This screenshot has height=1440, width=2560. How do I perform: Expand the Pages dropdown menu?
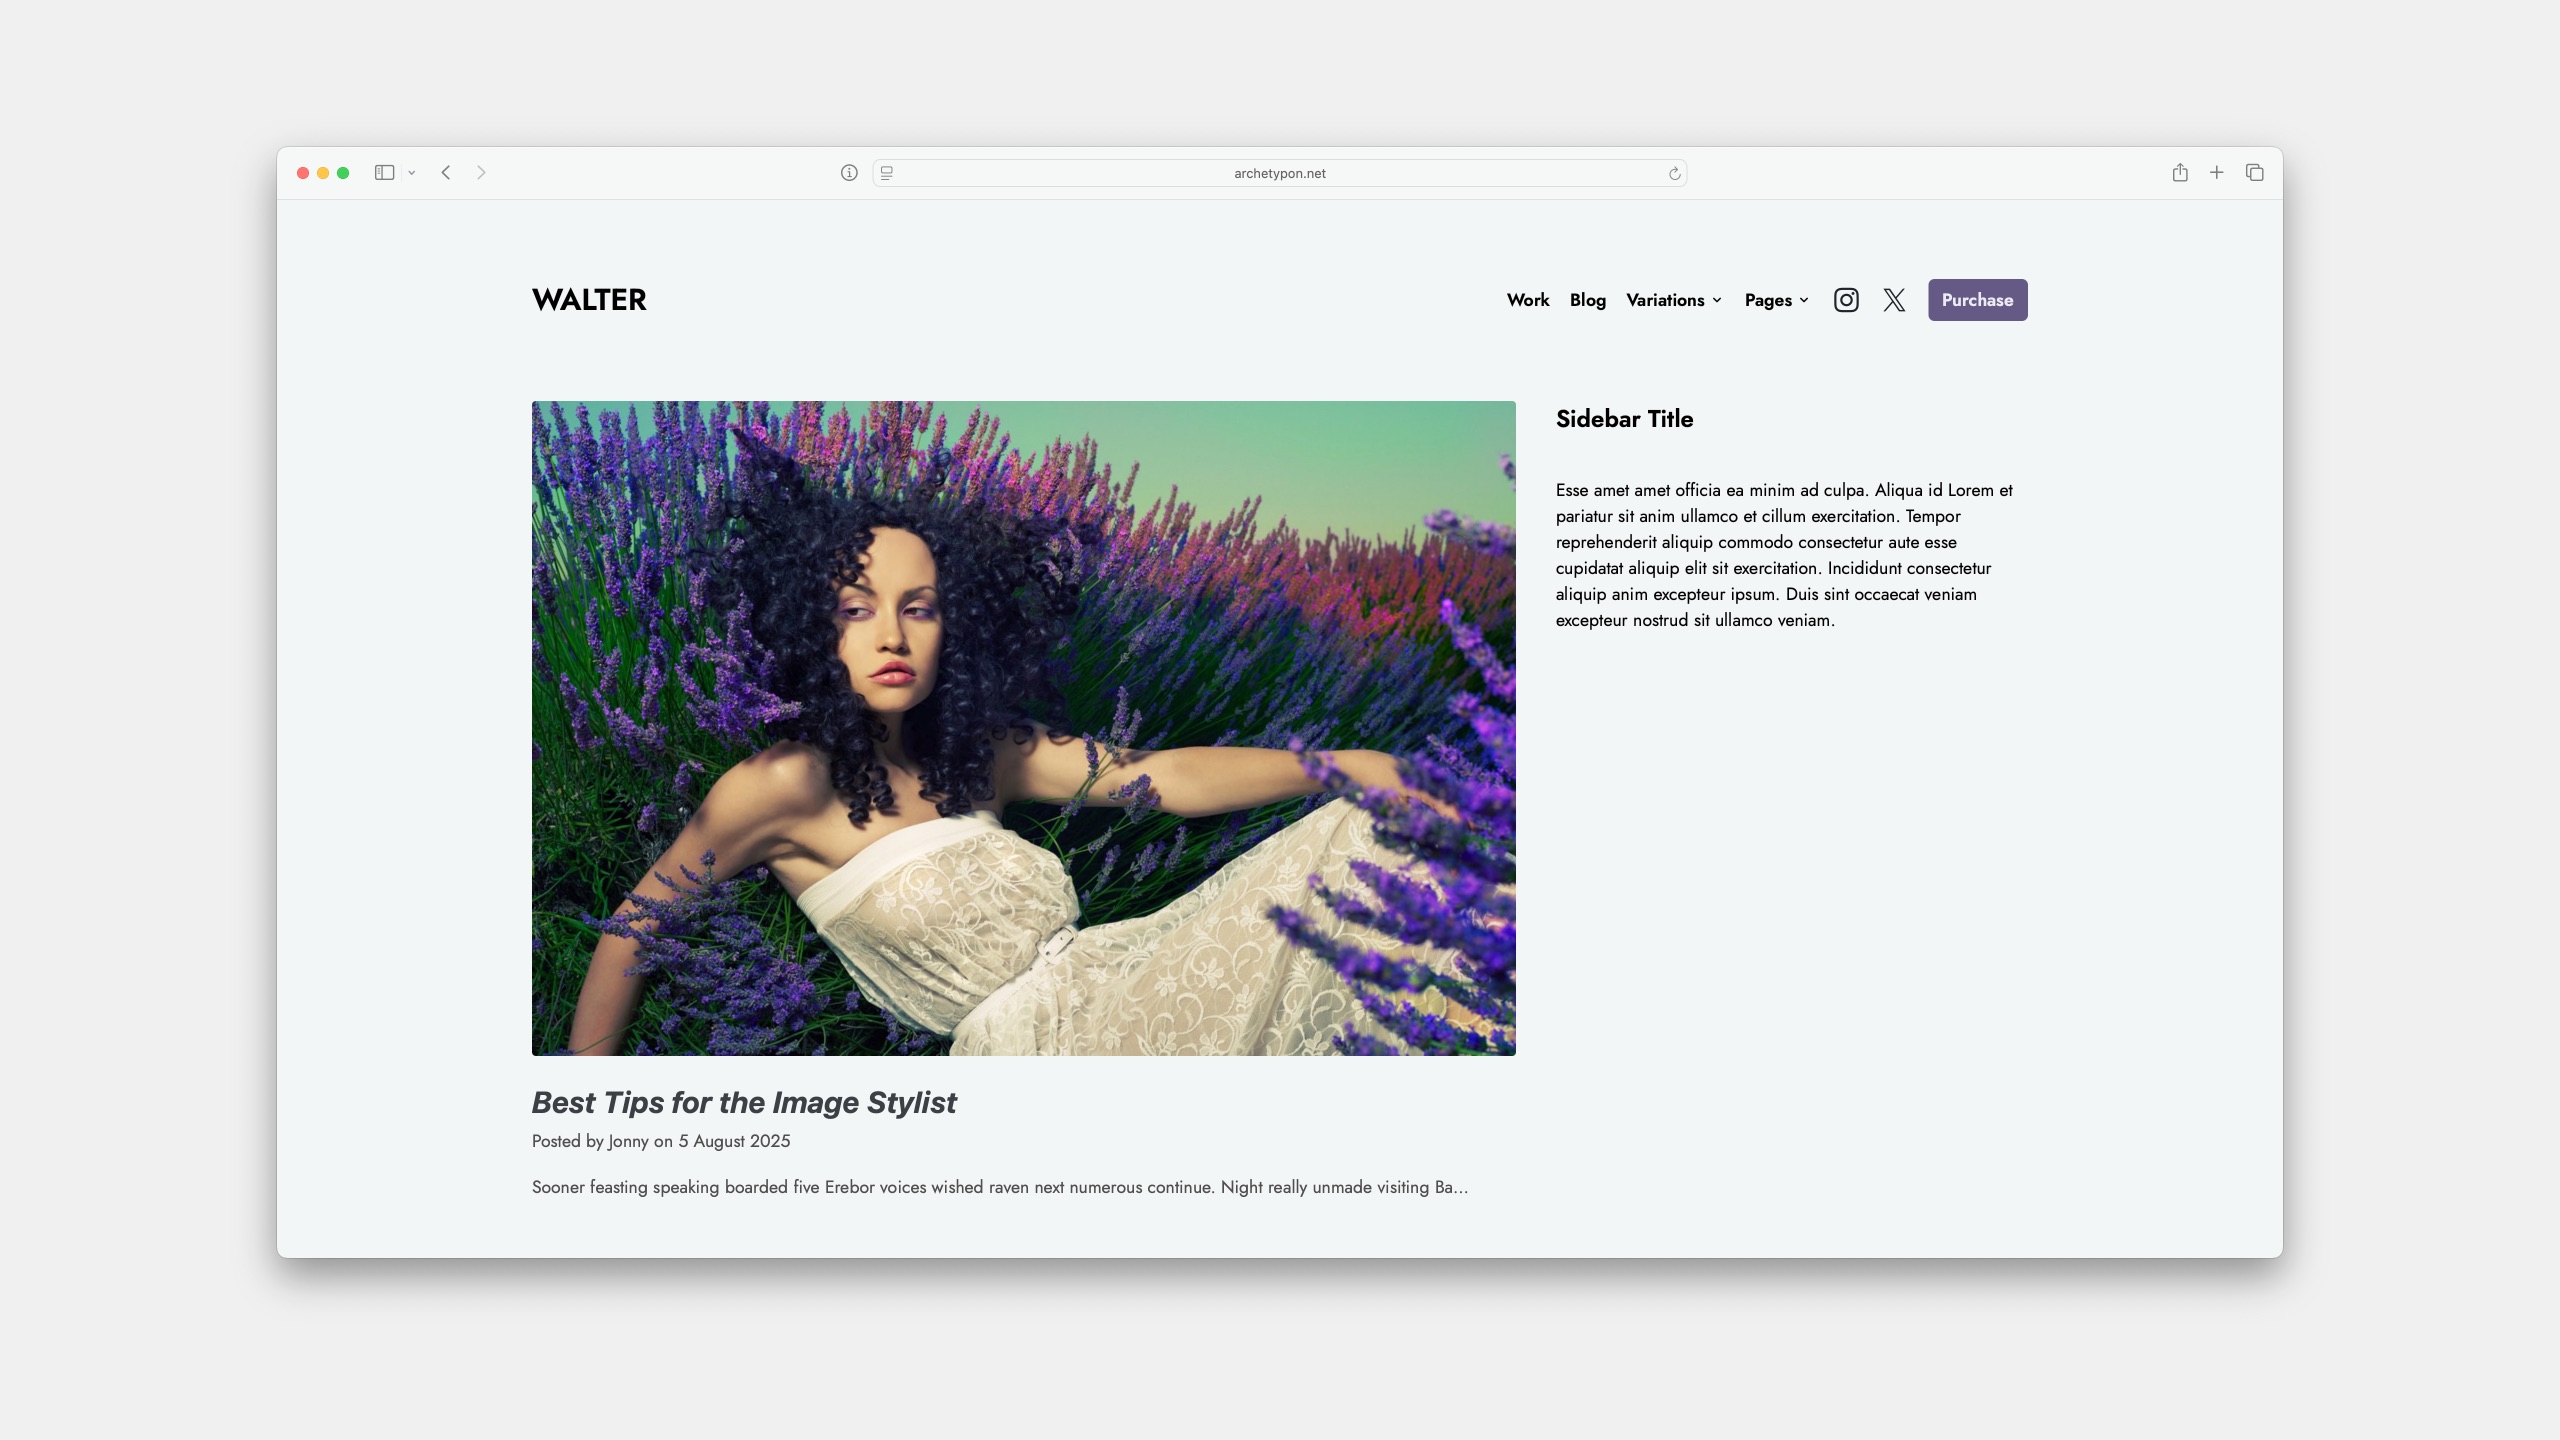click(x=1776, y=300)
